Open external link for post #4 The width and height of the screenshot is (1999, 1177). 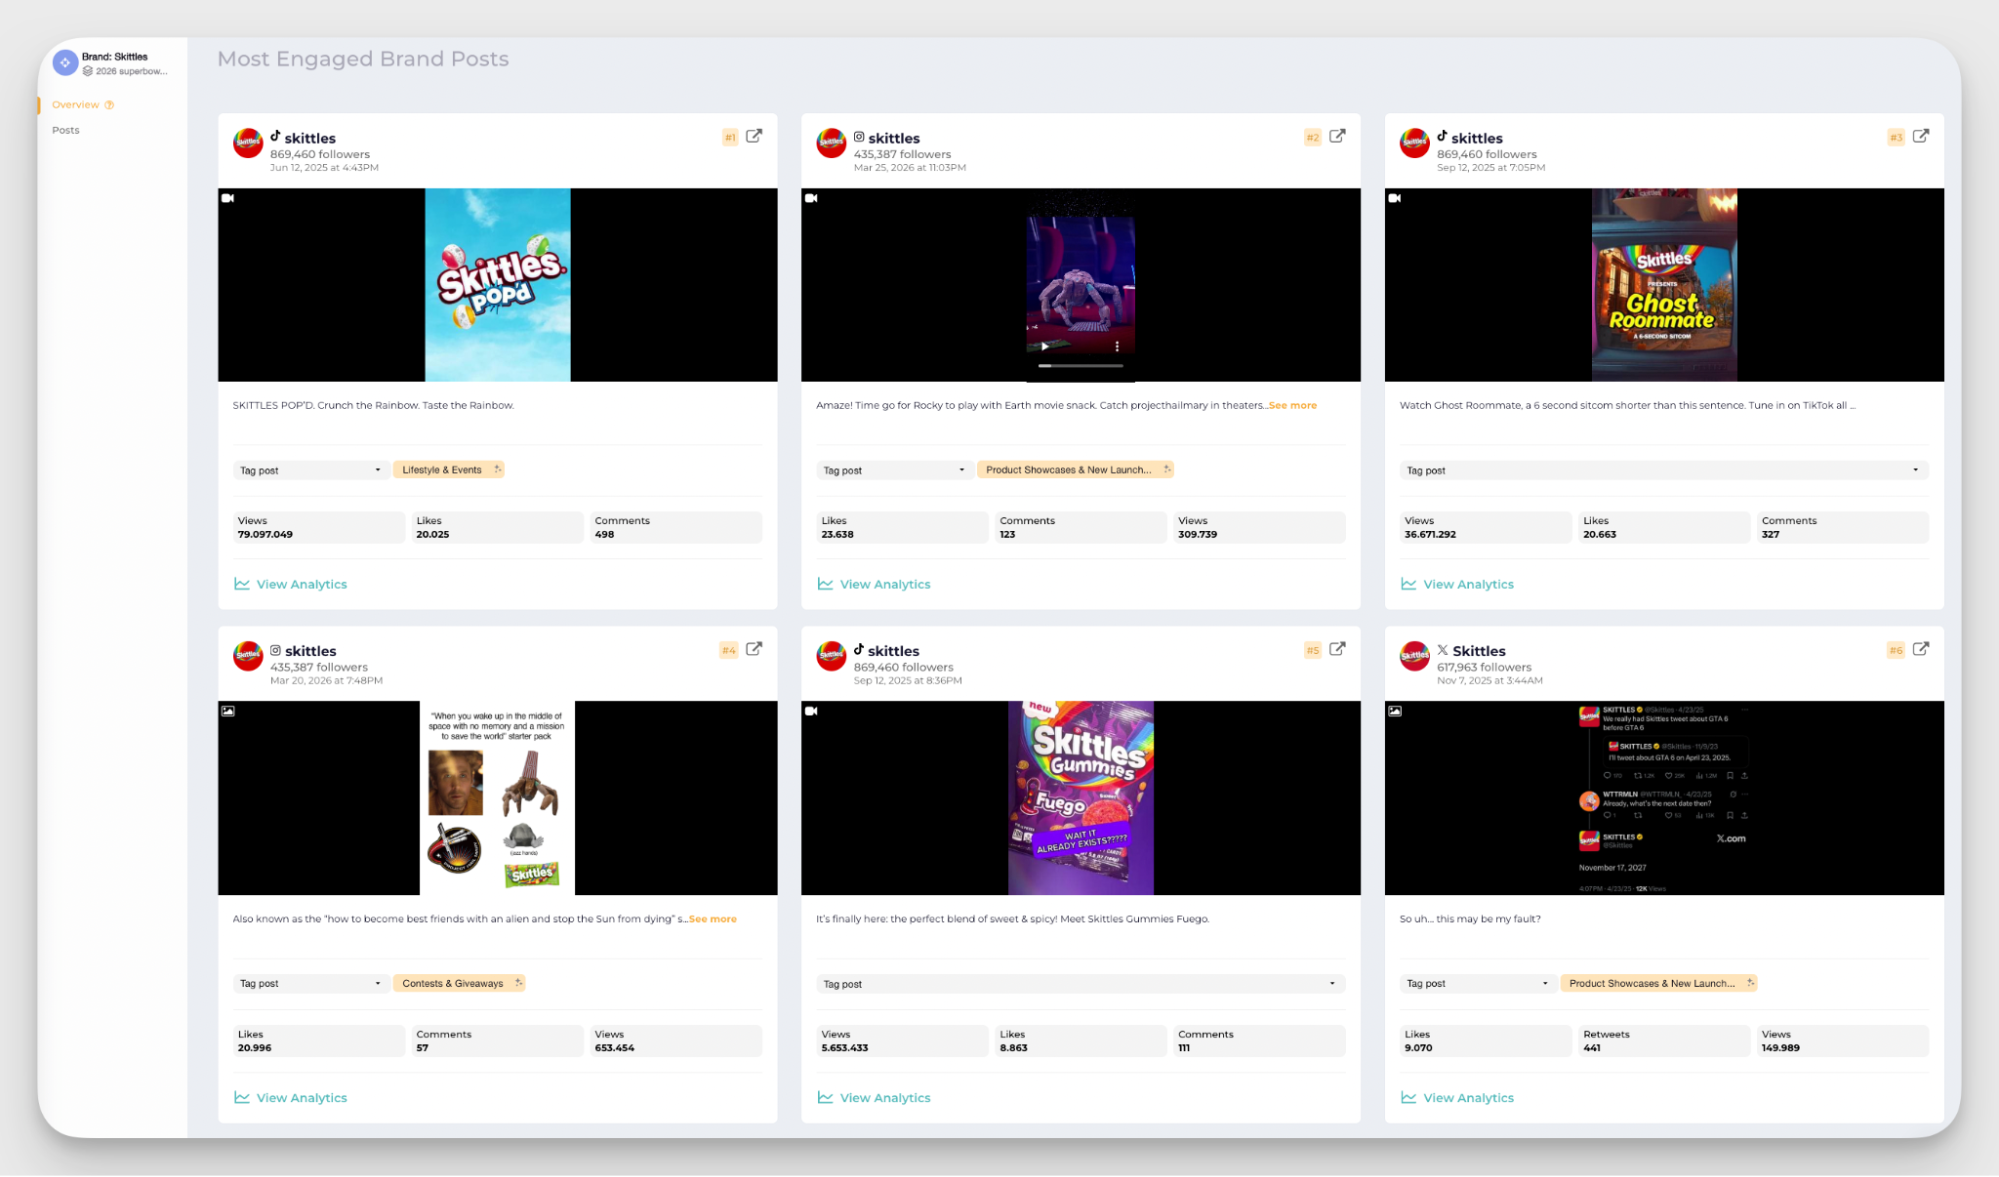[754, 649]
